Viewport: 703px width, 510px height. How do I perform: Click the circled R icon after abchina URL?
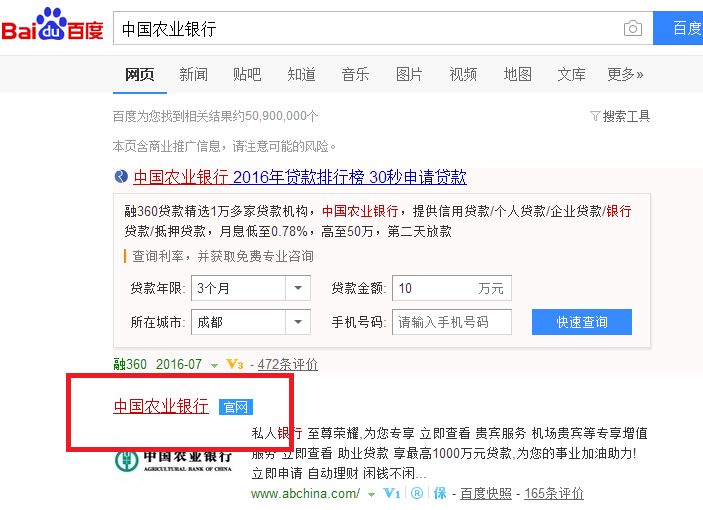pos(416,494)
